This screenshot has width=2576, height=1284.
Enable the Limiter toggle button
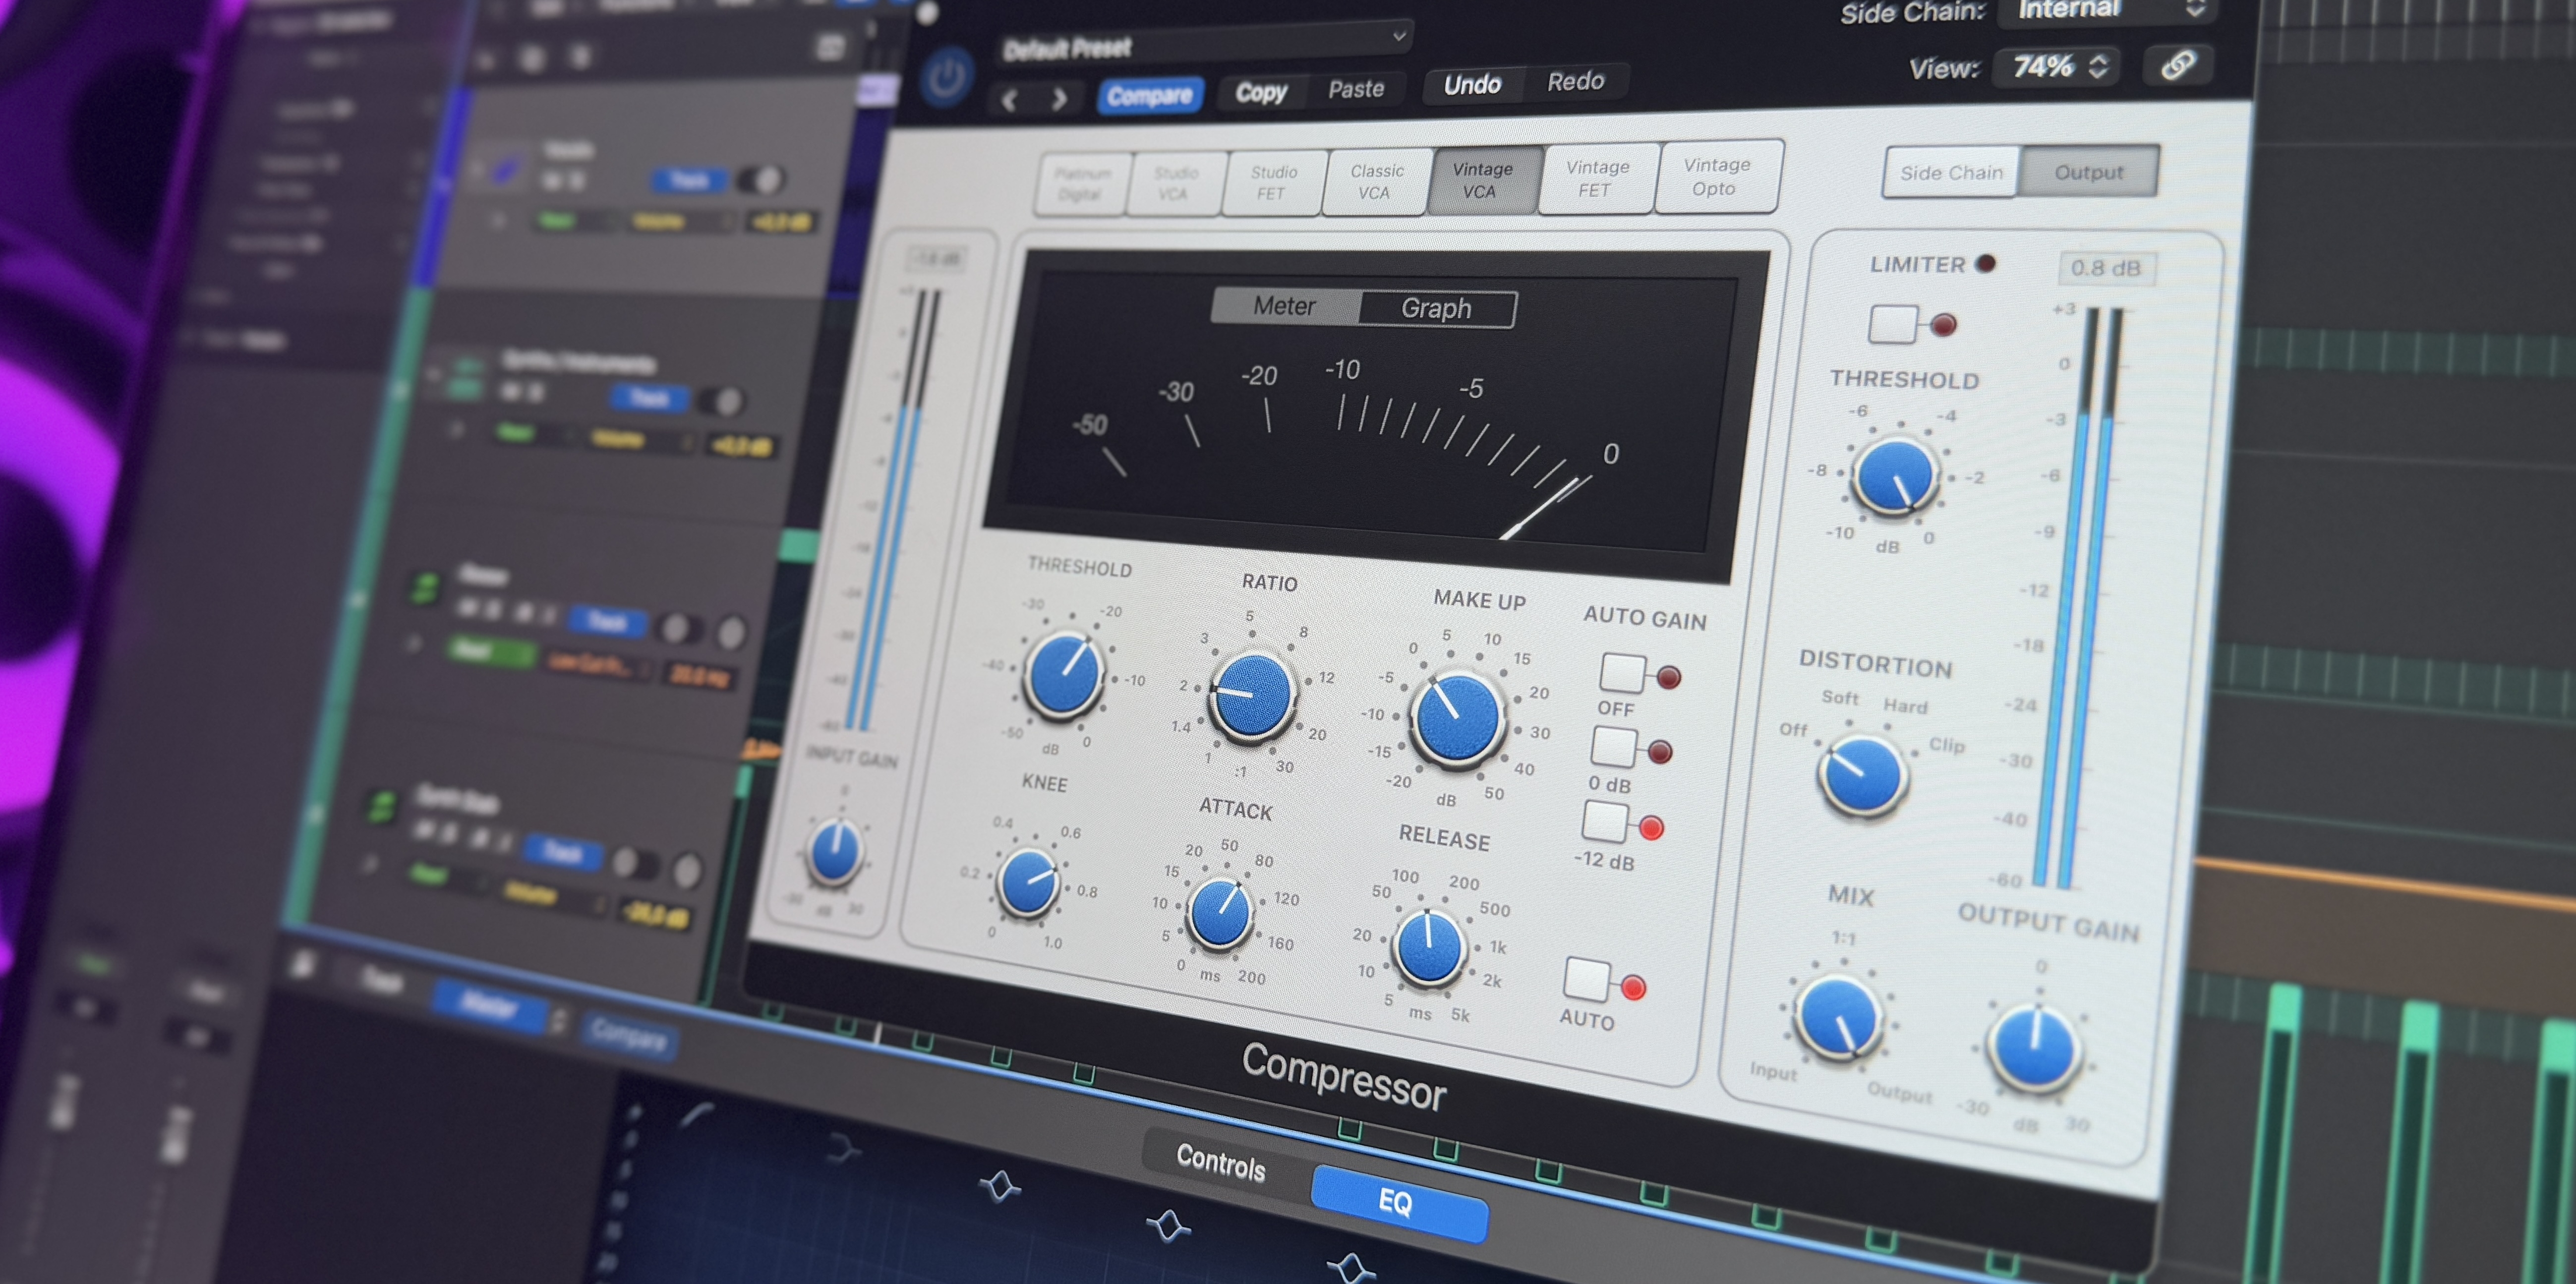point(1893,324)
